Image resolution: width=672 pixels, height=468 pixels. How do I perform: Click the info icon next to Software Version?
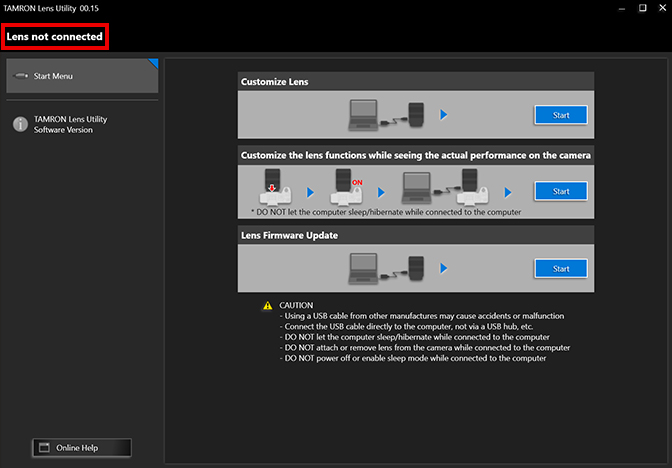pos(20,124)
